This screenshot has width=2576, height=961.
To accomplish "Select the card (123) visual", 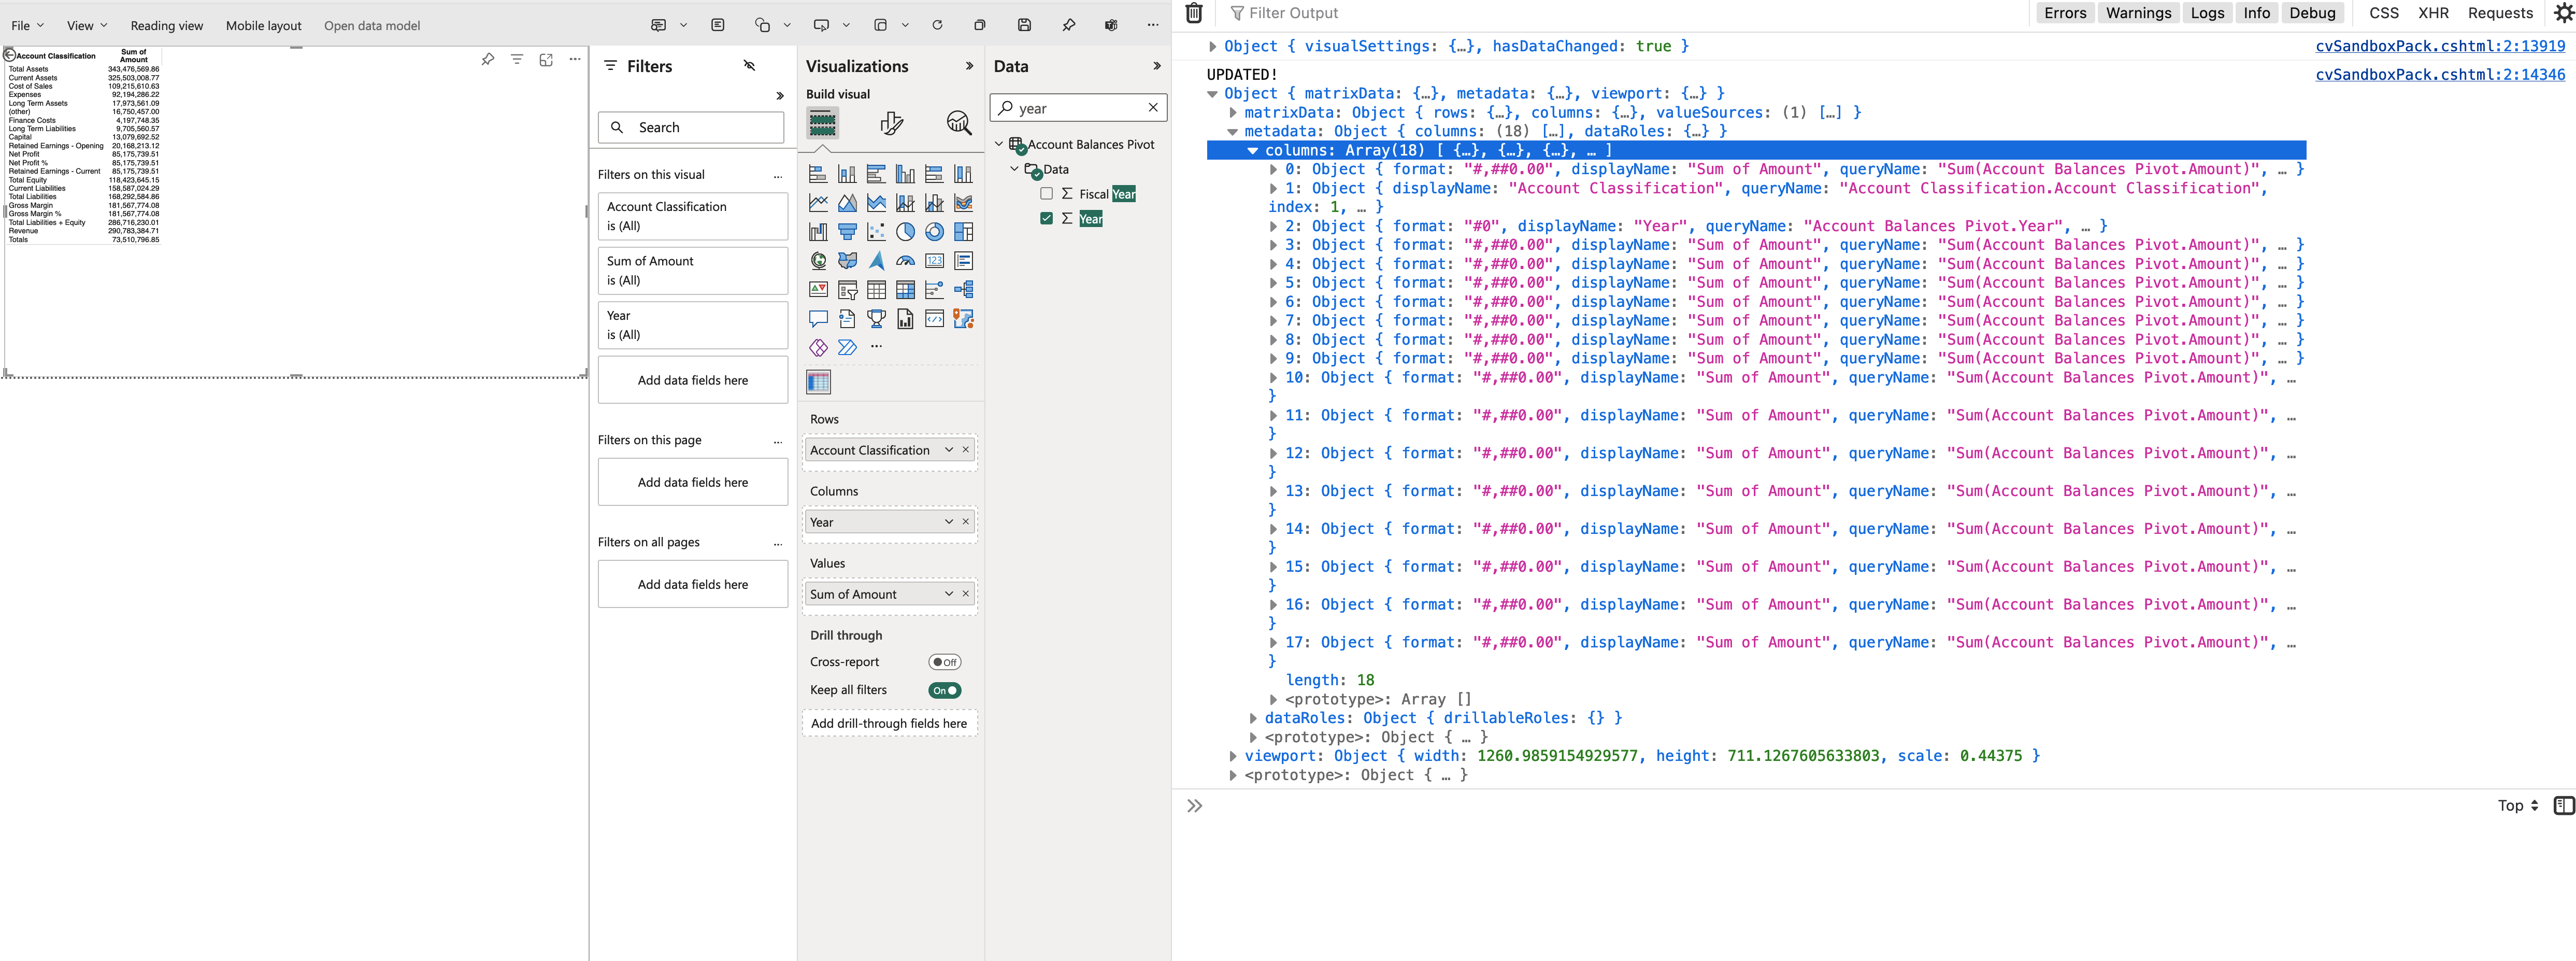I will pos(934,261).
